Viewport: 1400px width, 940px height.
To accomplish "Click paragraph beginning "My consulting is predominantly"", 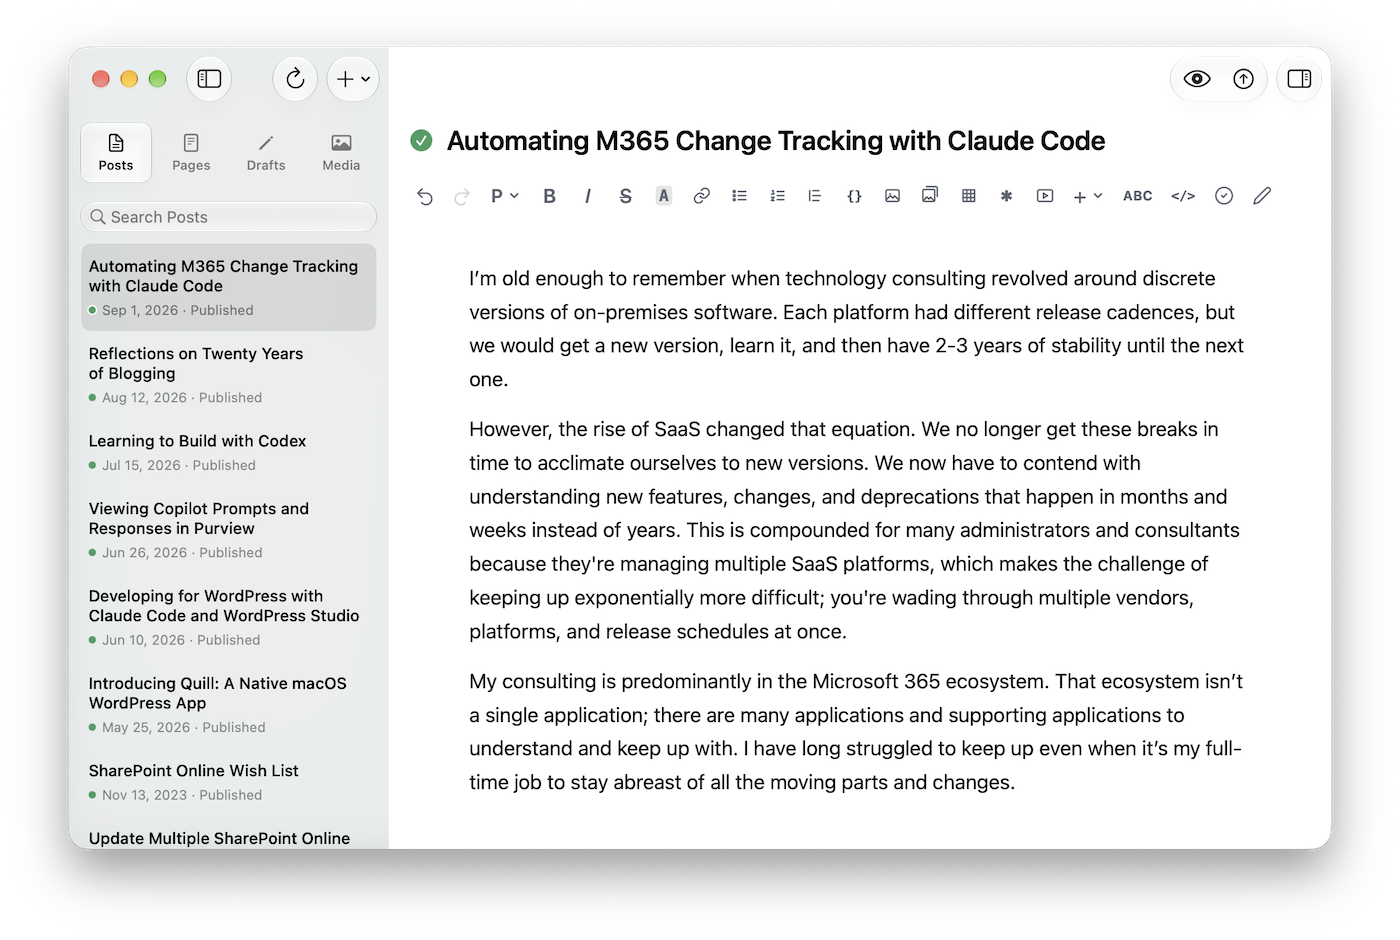I will click(x=856, y=732).
